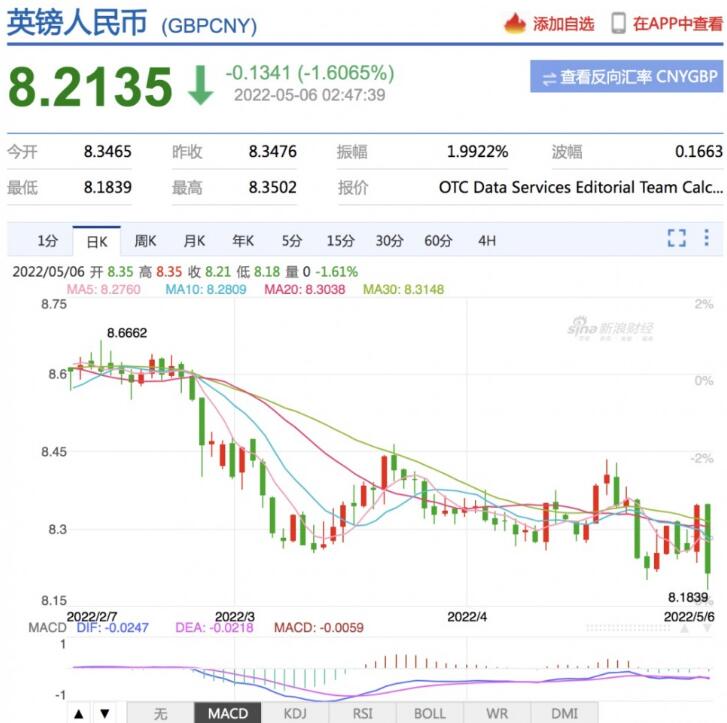Select the 5分 interval tab
Screen dimensions: 727x723
[x=291, y=240]
